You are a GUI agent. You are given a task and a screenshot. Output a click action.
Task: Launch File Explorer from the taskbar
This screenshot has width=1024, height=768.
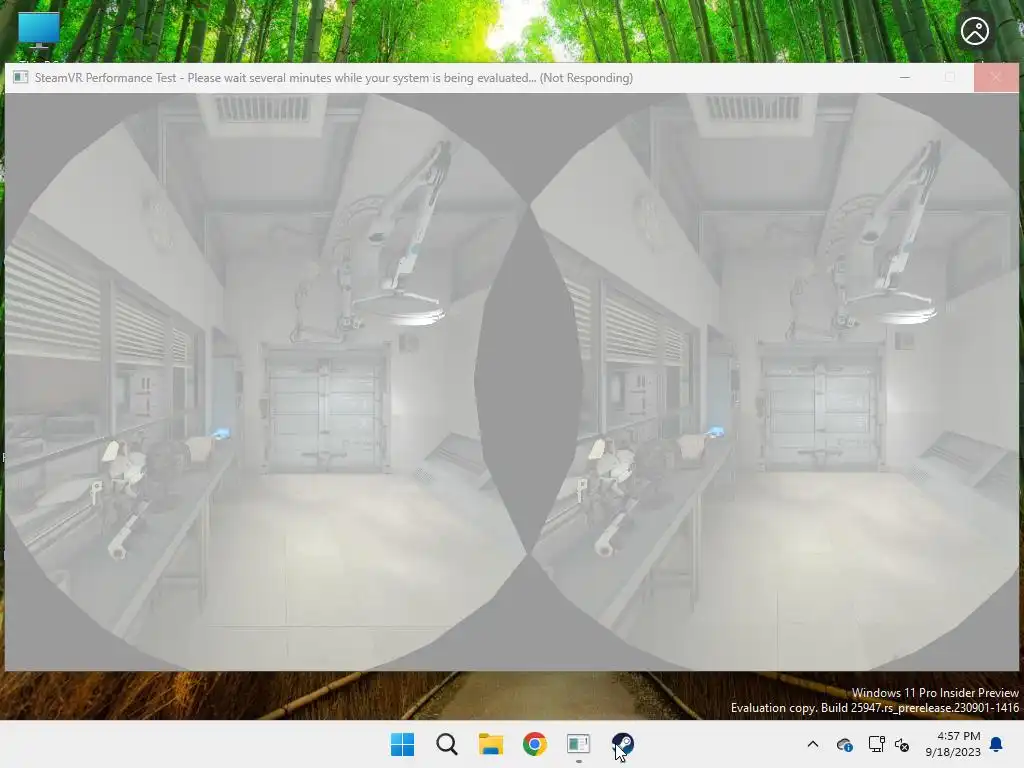click(490, 744)
